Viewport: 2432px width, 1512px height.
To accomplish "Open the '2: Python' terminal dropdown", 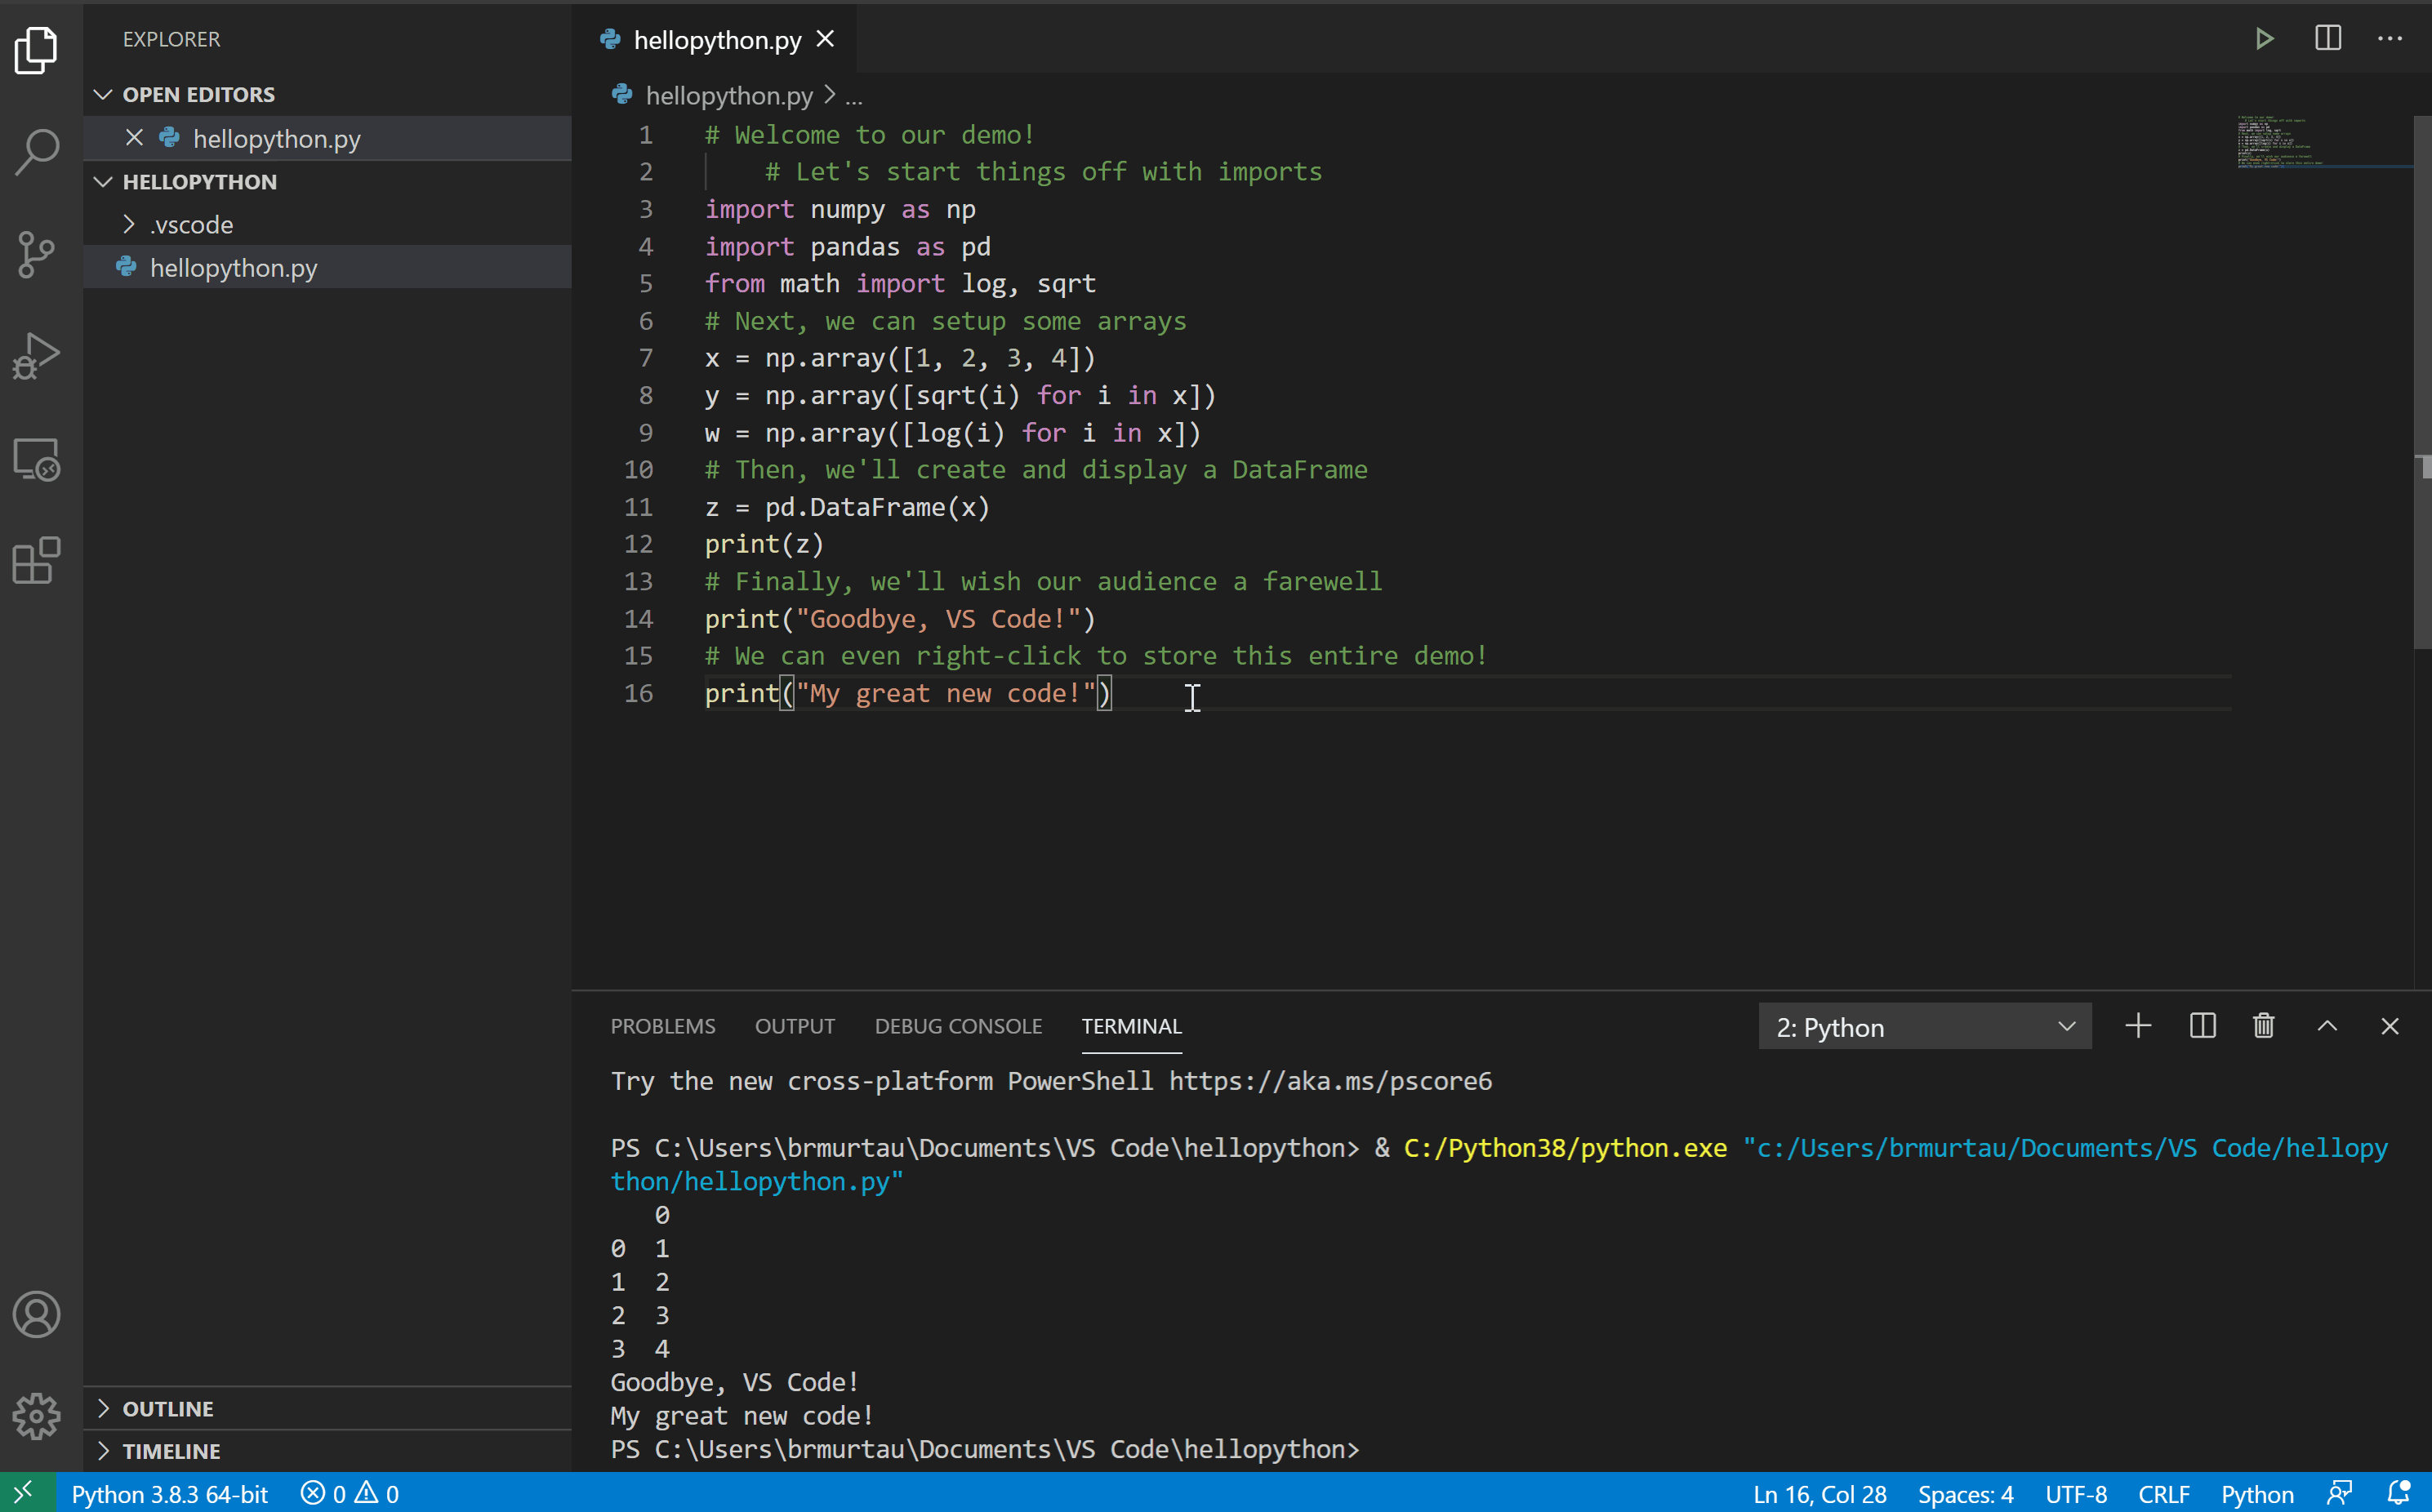I will [x=1924, y=1027].
